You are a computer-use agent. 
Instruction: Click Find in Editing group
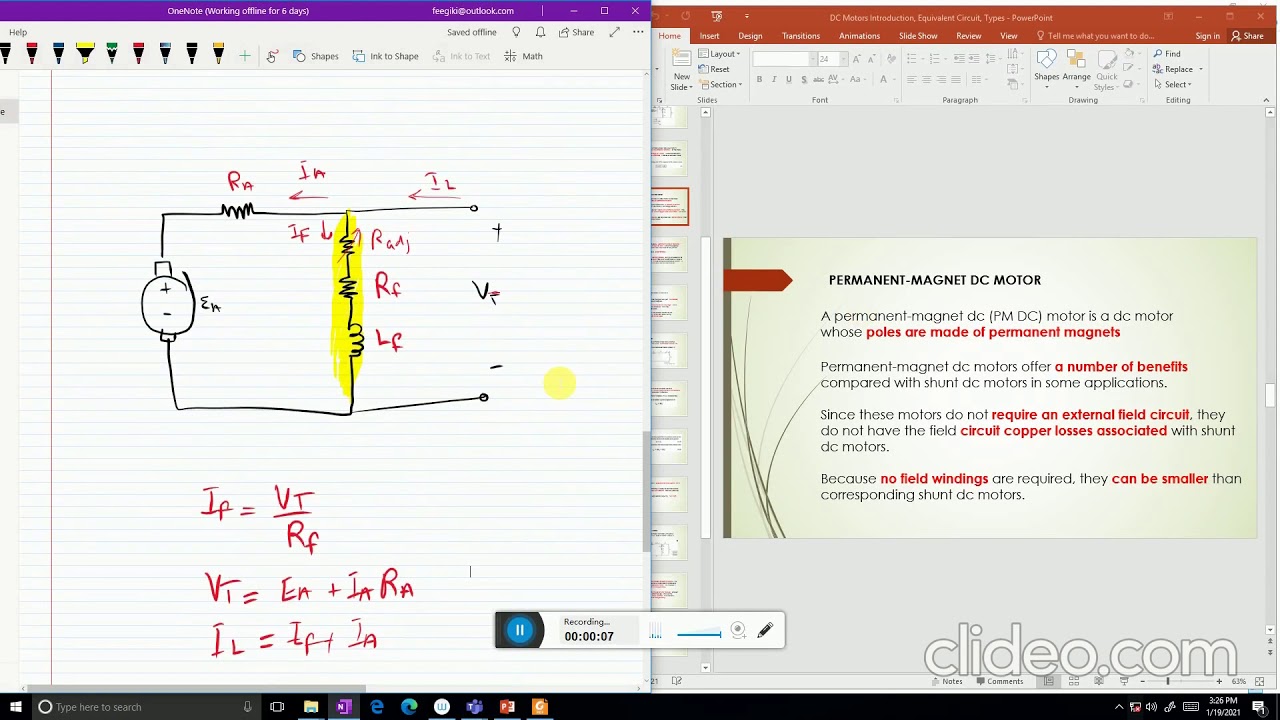point(1166,54)
